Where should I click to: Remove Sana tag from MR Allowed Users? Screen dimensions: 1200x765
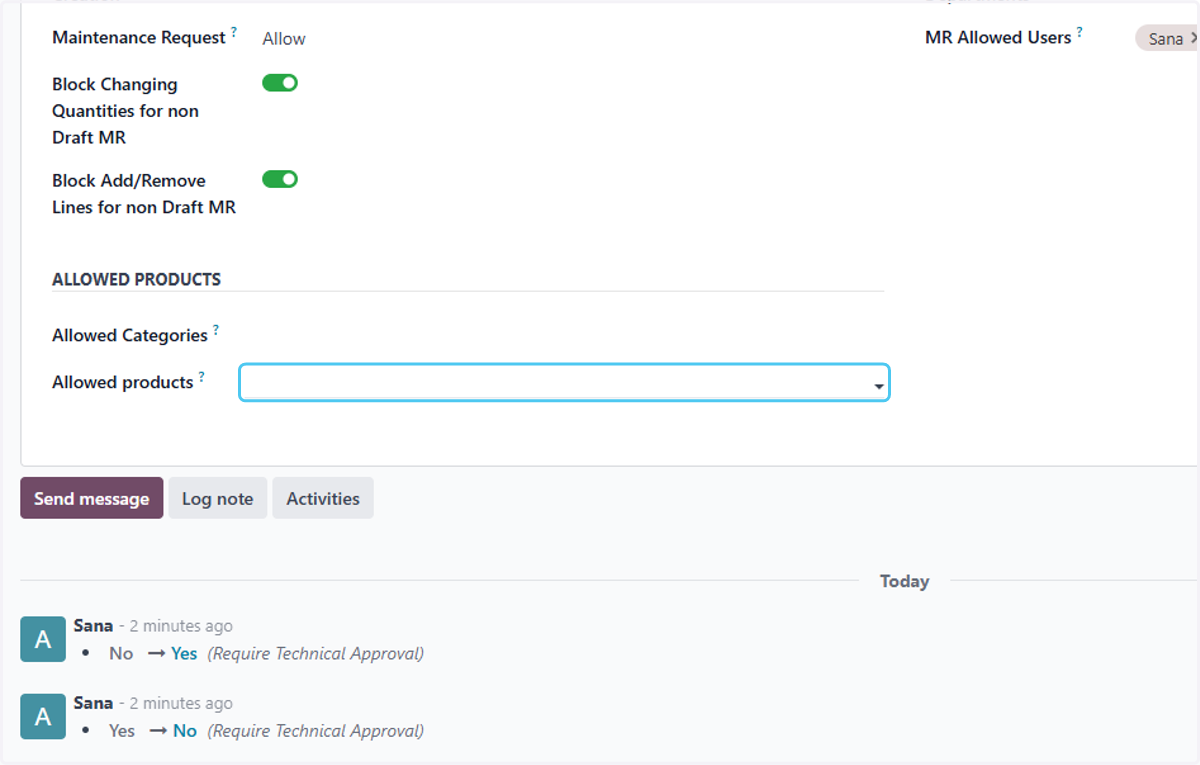(1194, 38)
